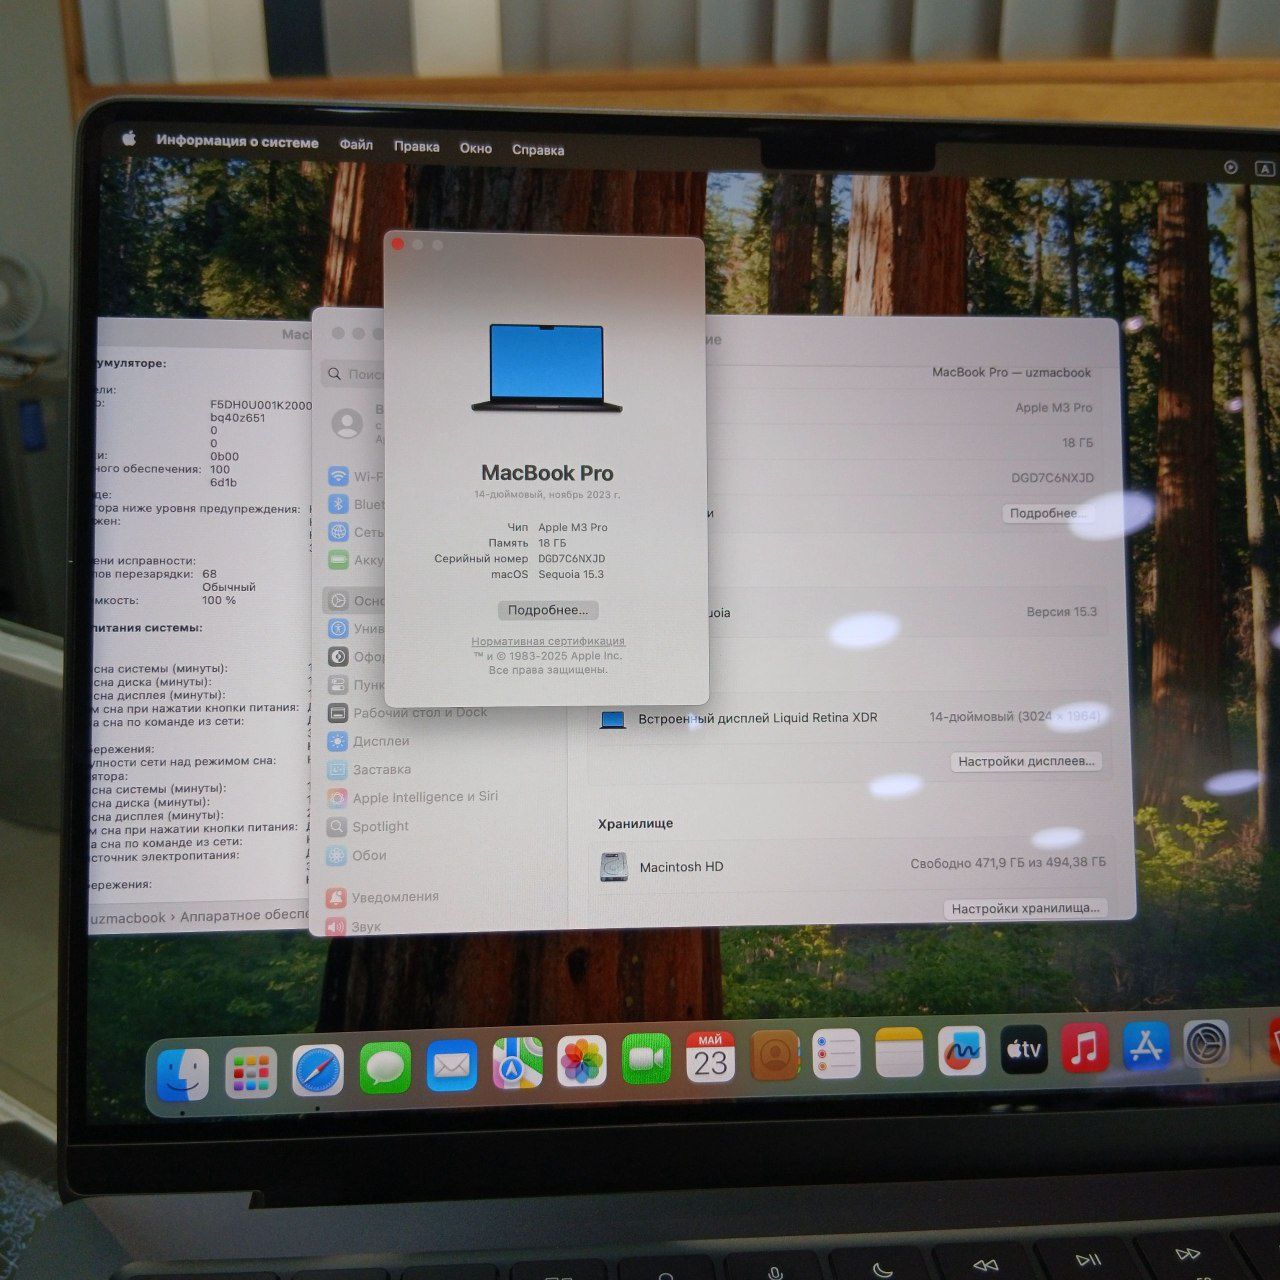
Task: Select Сеть in Settings sidebar
Action: [356, 532]
